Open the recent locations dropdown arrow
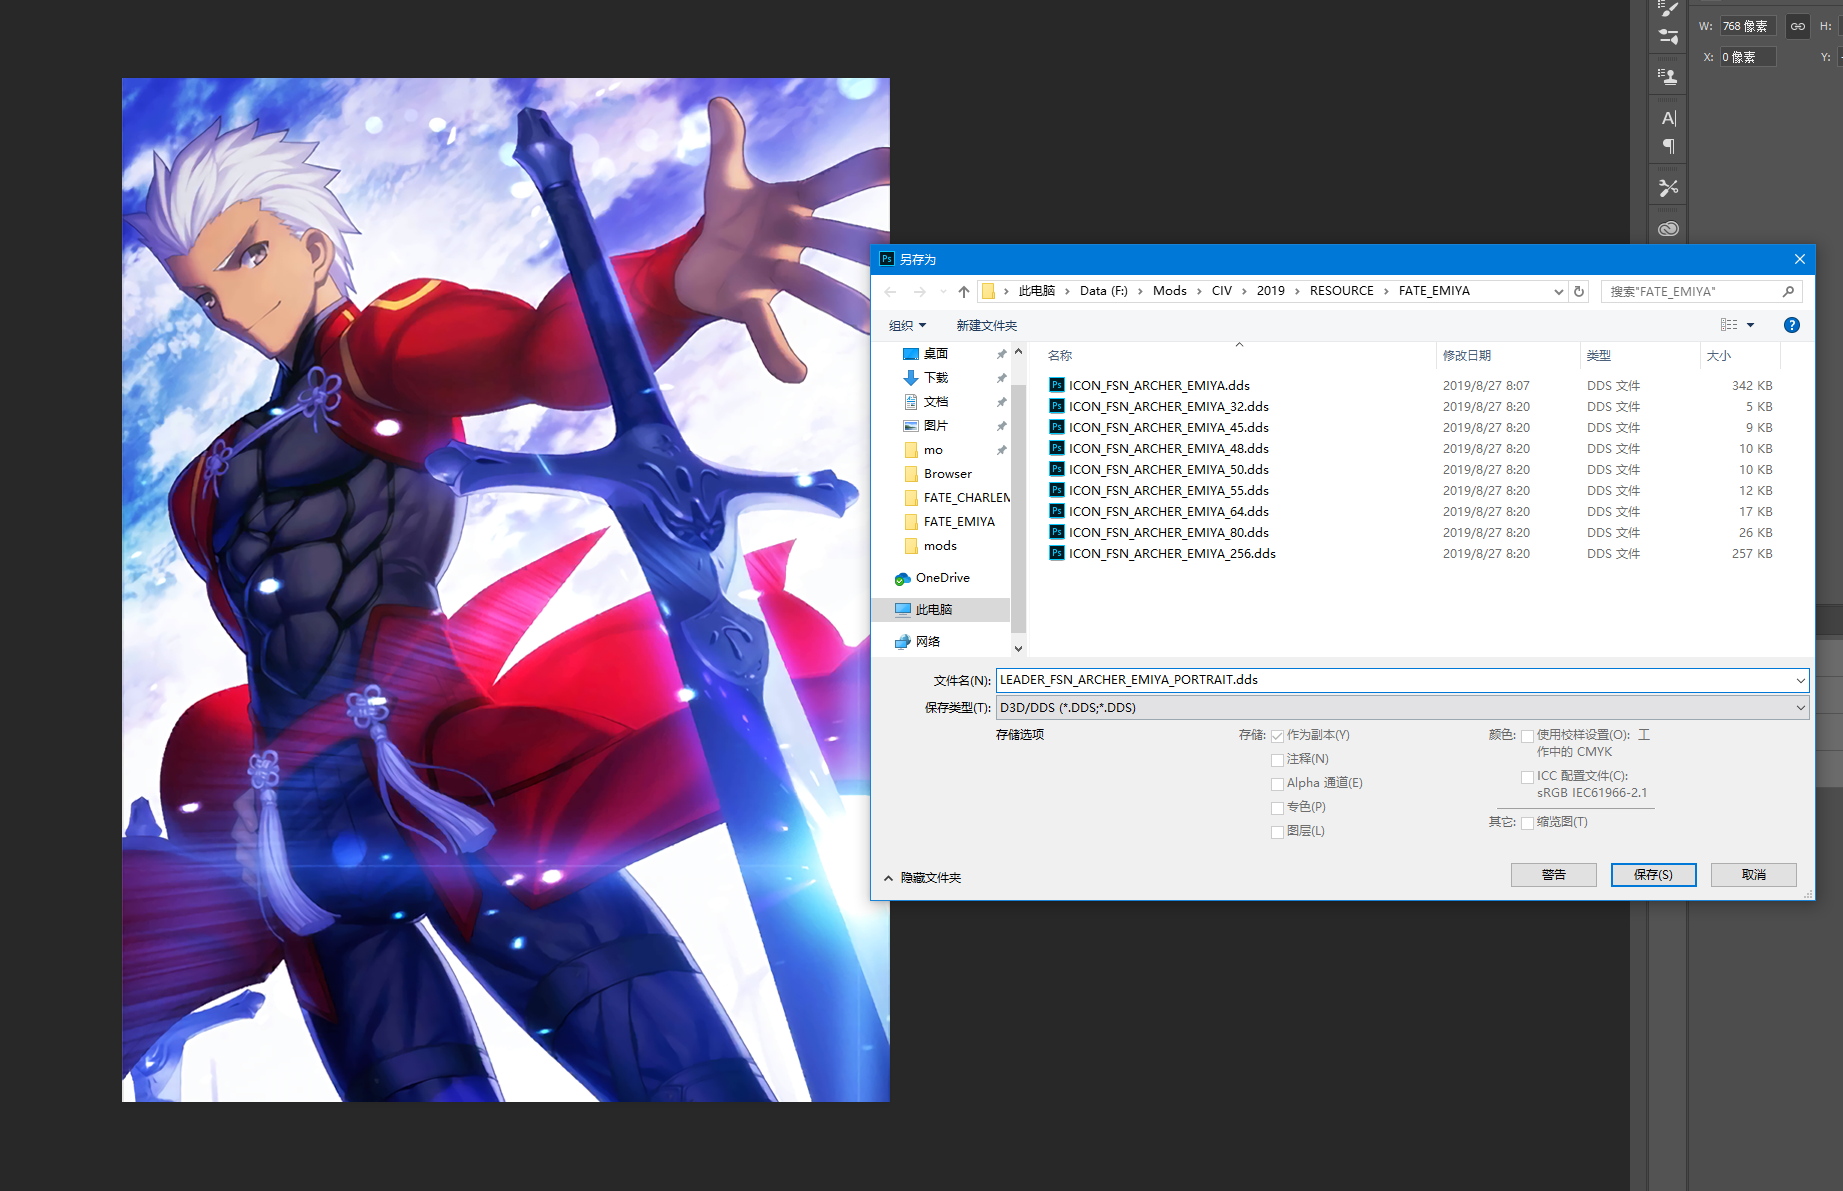 [x=942, y=292]
